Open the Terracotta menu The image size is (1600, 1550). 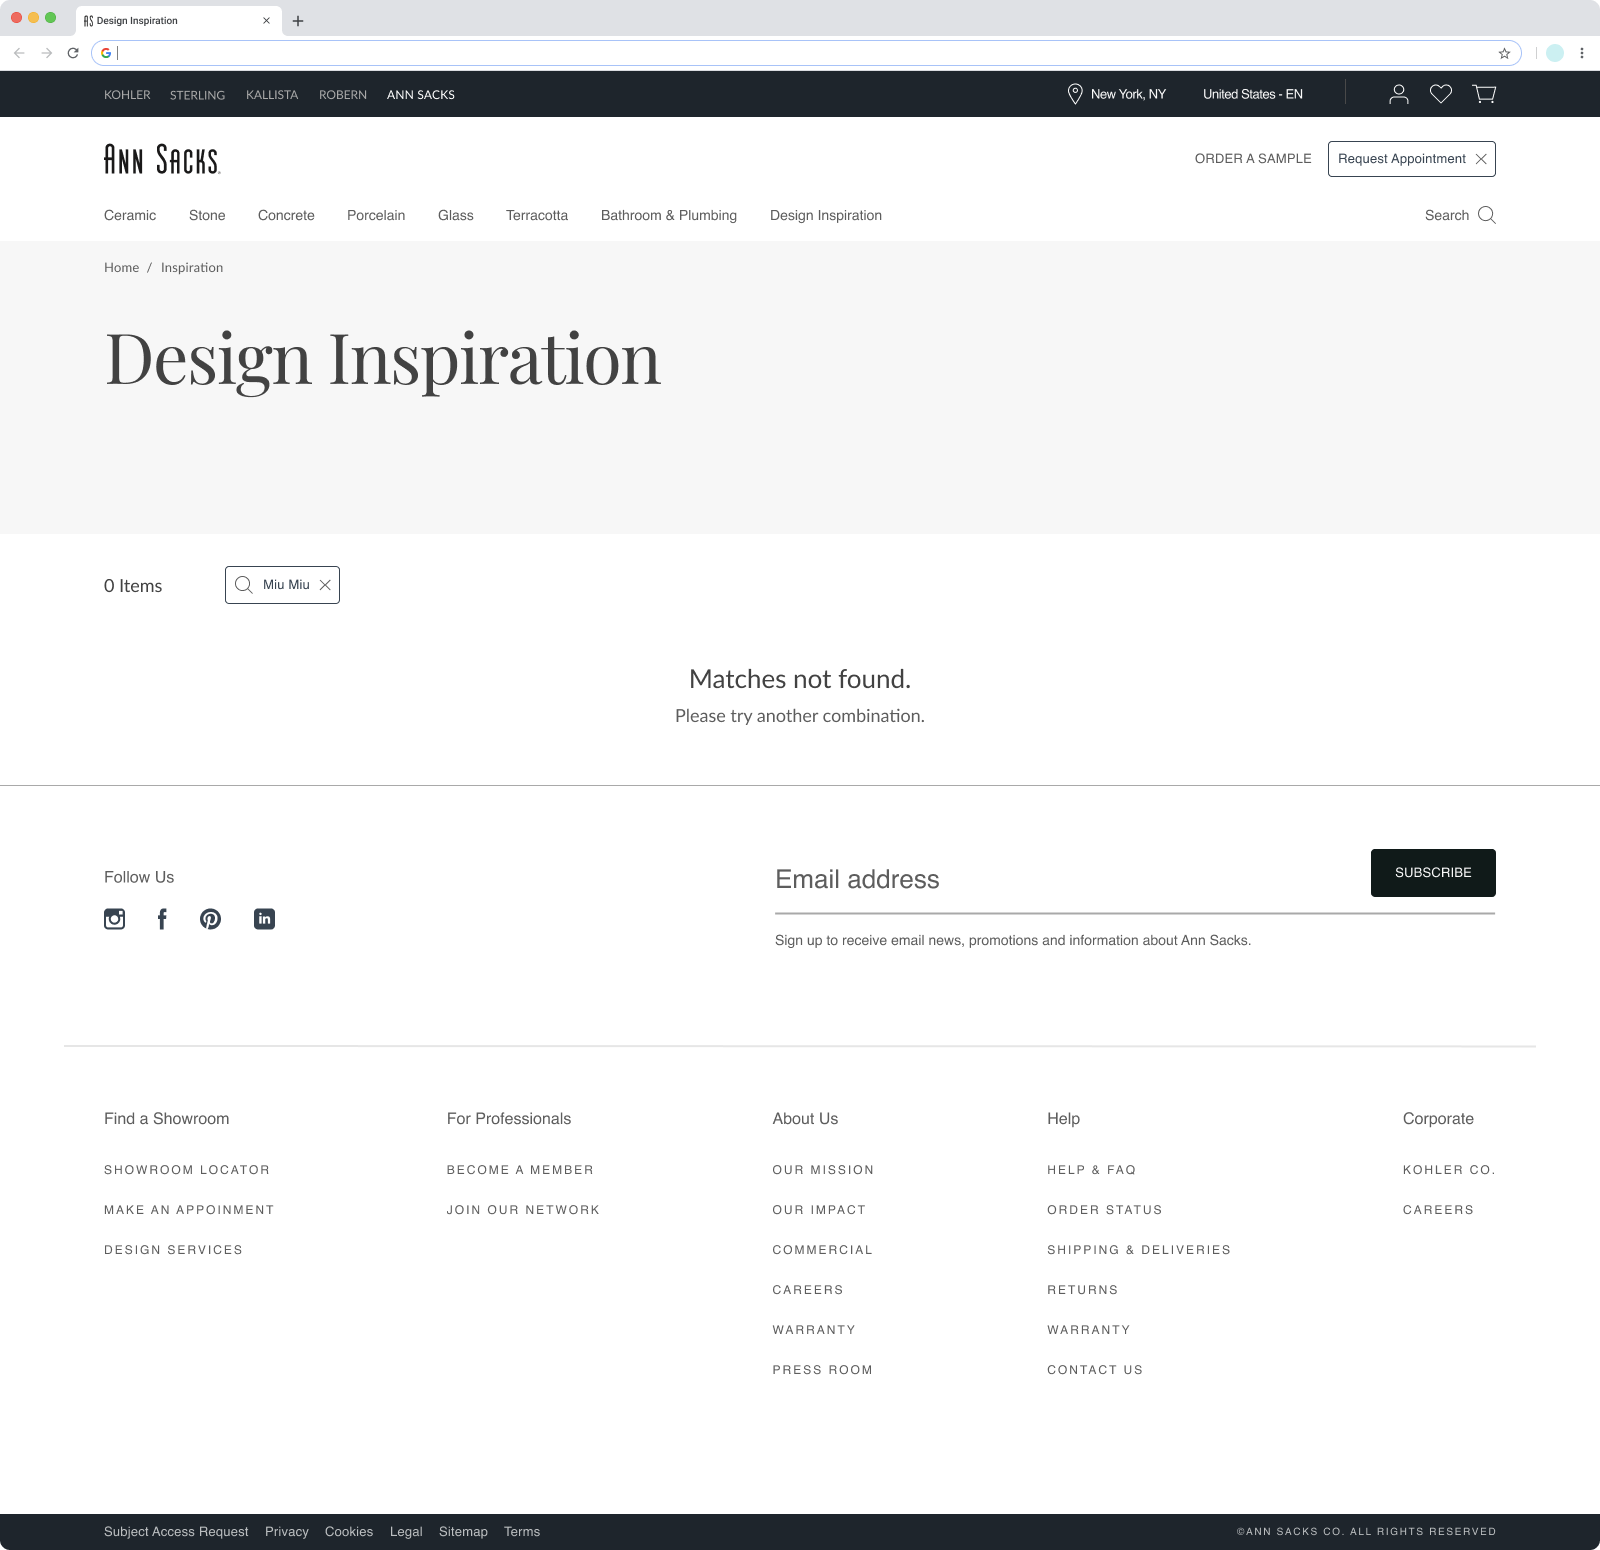tap(537, 215)
